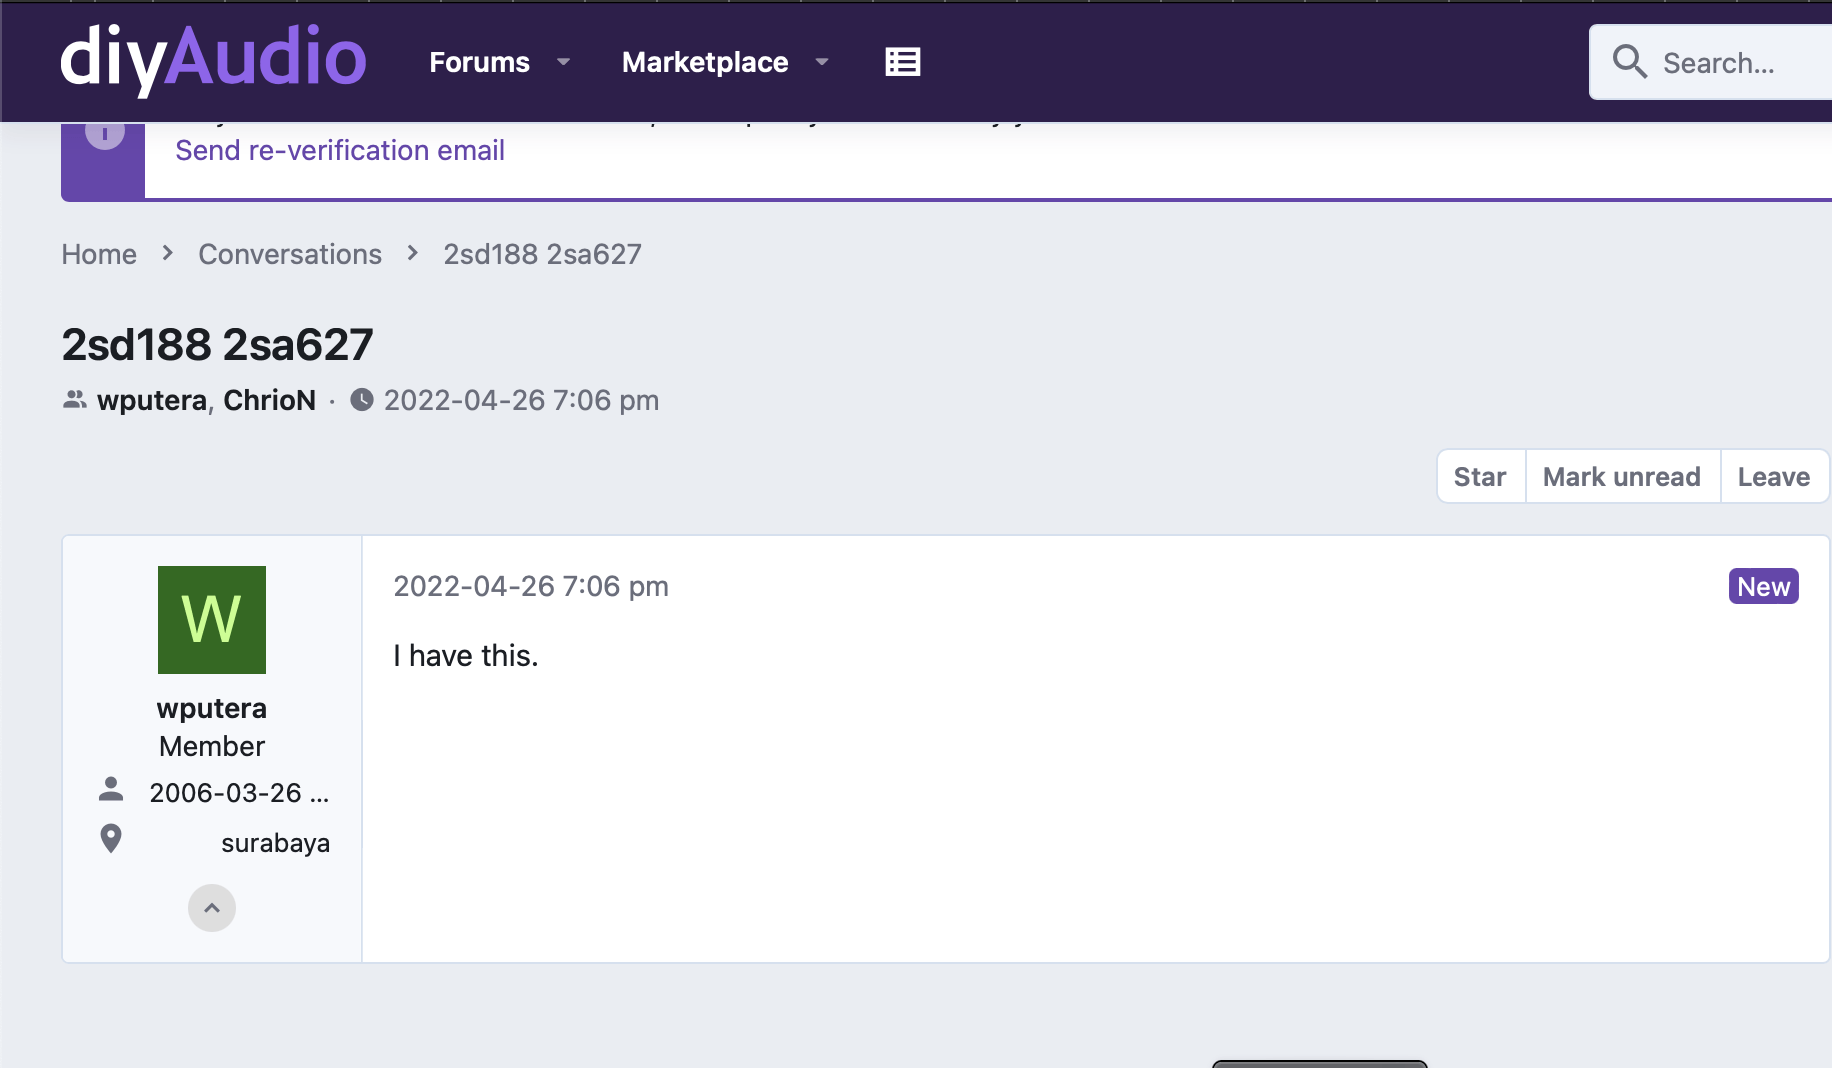Star this conversation
Image resolution: width=1832 pixels, height=1068 pixels.
tap(1480, 477)
